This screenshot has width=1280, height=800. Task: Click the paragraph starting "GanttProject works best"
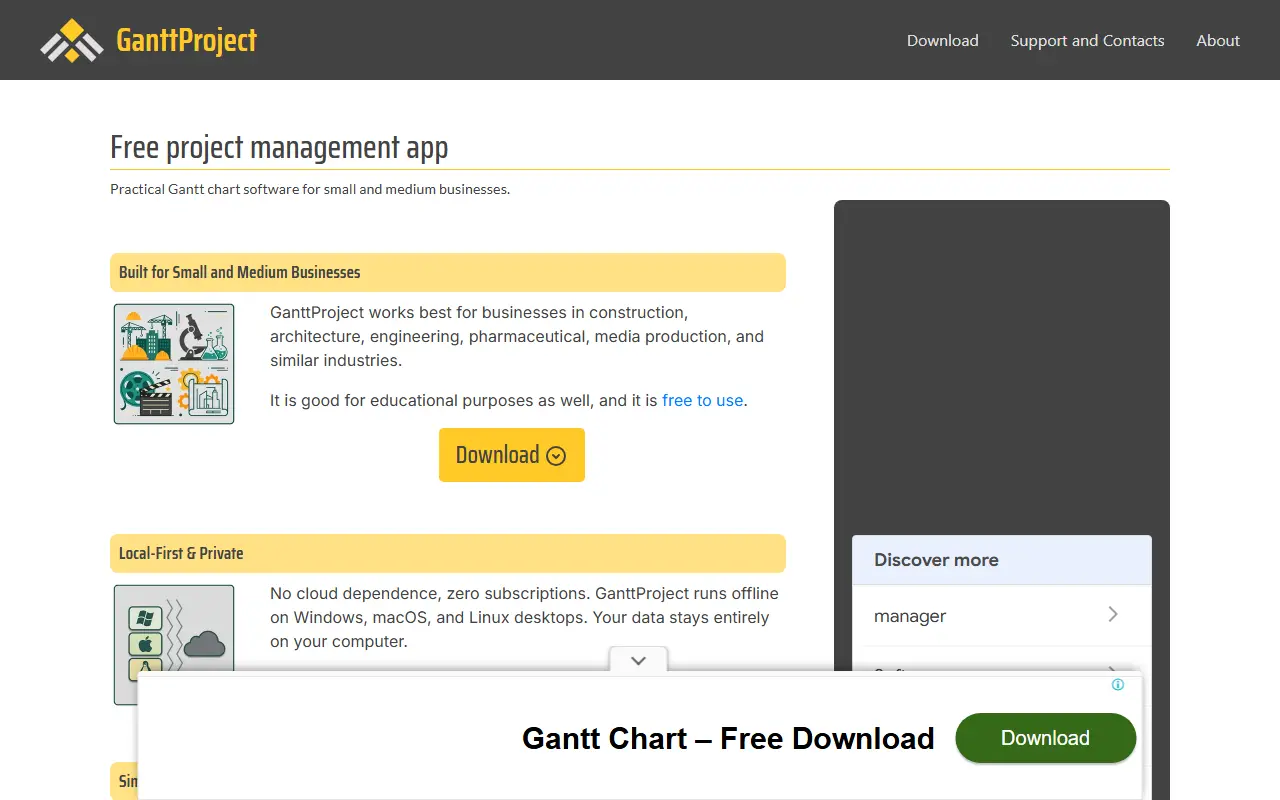click(x=517, y=336)
